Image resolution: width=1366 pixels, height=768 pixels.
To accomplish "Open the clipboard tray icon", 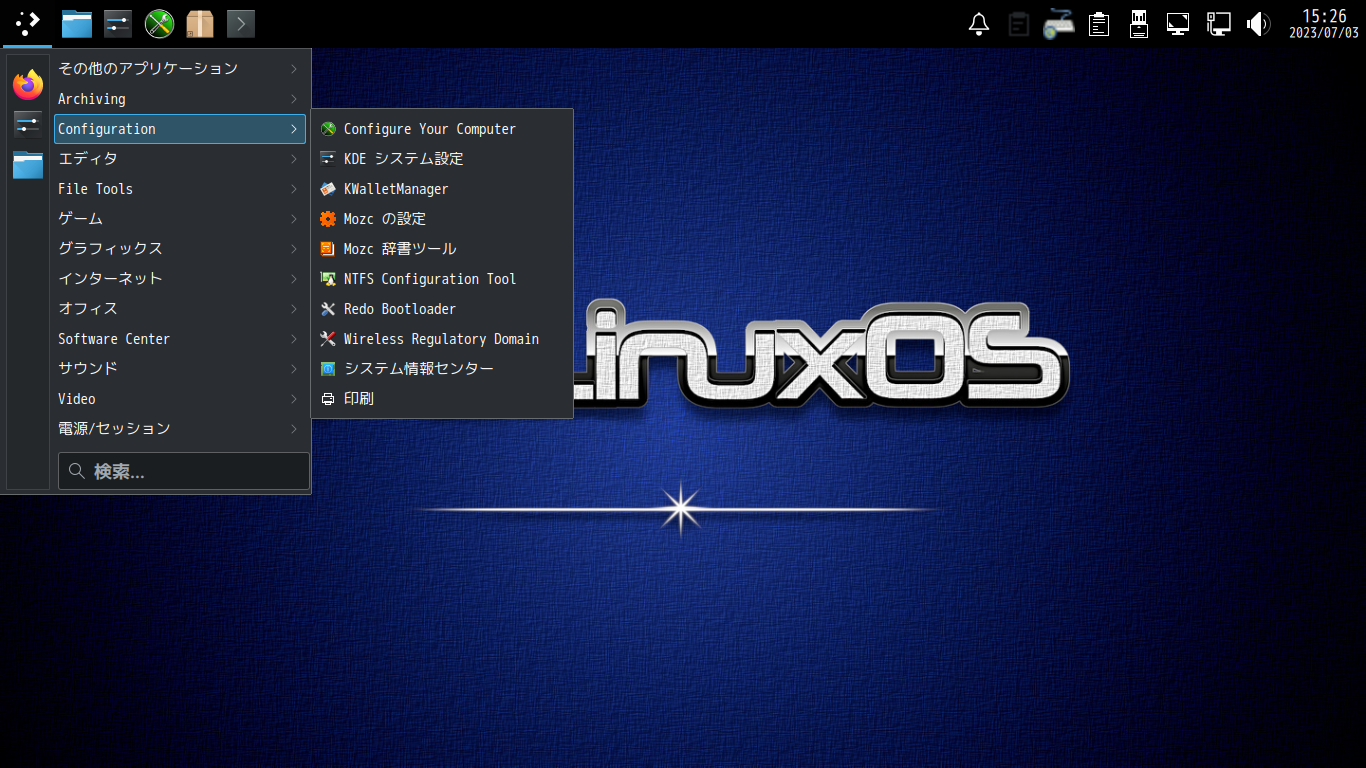I will tap(1019, 24).
